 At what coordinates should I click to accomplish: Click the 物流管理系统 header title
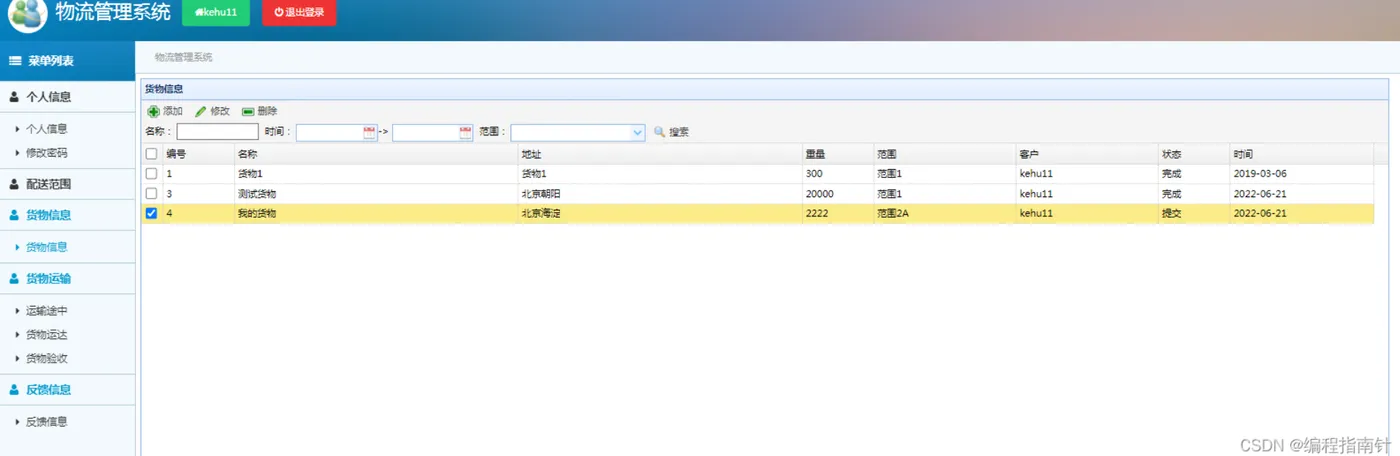112,12
